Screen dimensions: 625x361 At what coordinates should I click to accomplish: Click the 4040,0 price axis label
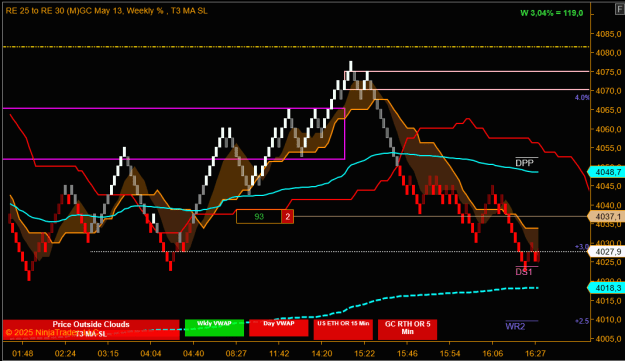click(x=608, y=205)
